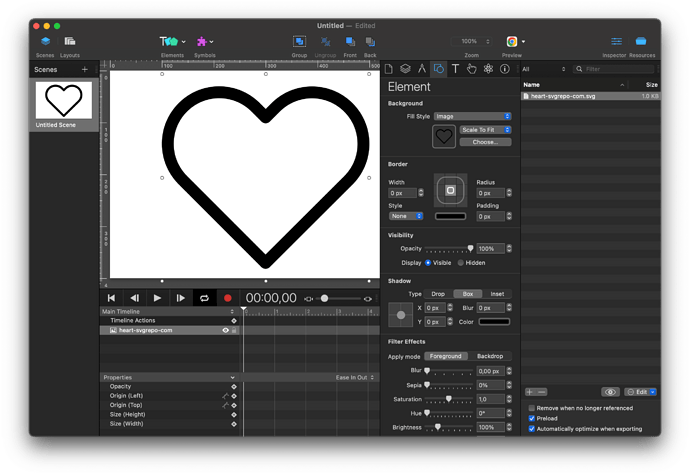Toggle Remove when no longer referenced checkbox
This screenshot has width=690, height=475.
click(532, 408)
